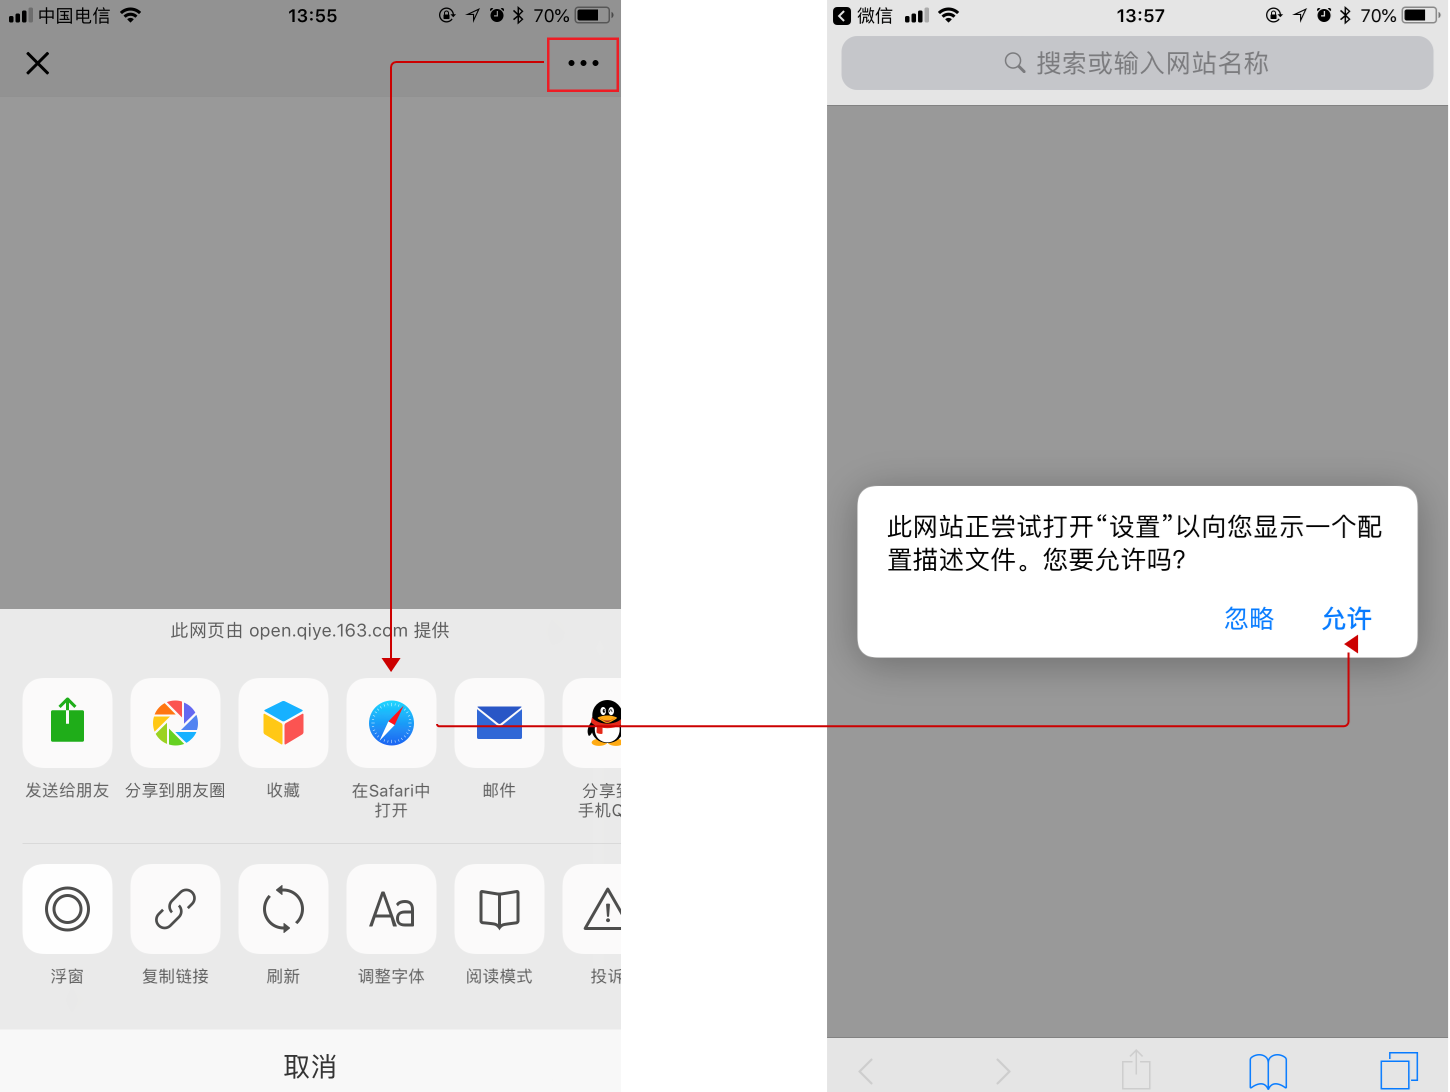Open the page in Safari

point(391,723)
